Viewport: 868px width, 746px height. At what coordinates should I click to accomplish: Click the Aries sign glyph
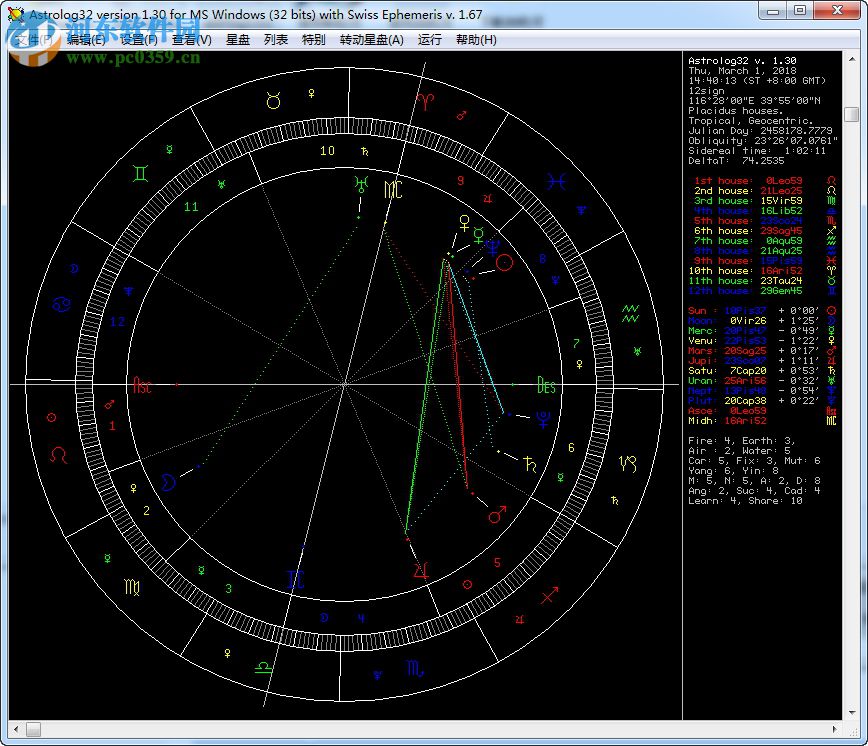[426, 100]
